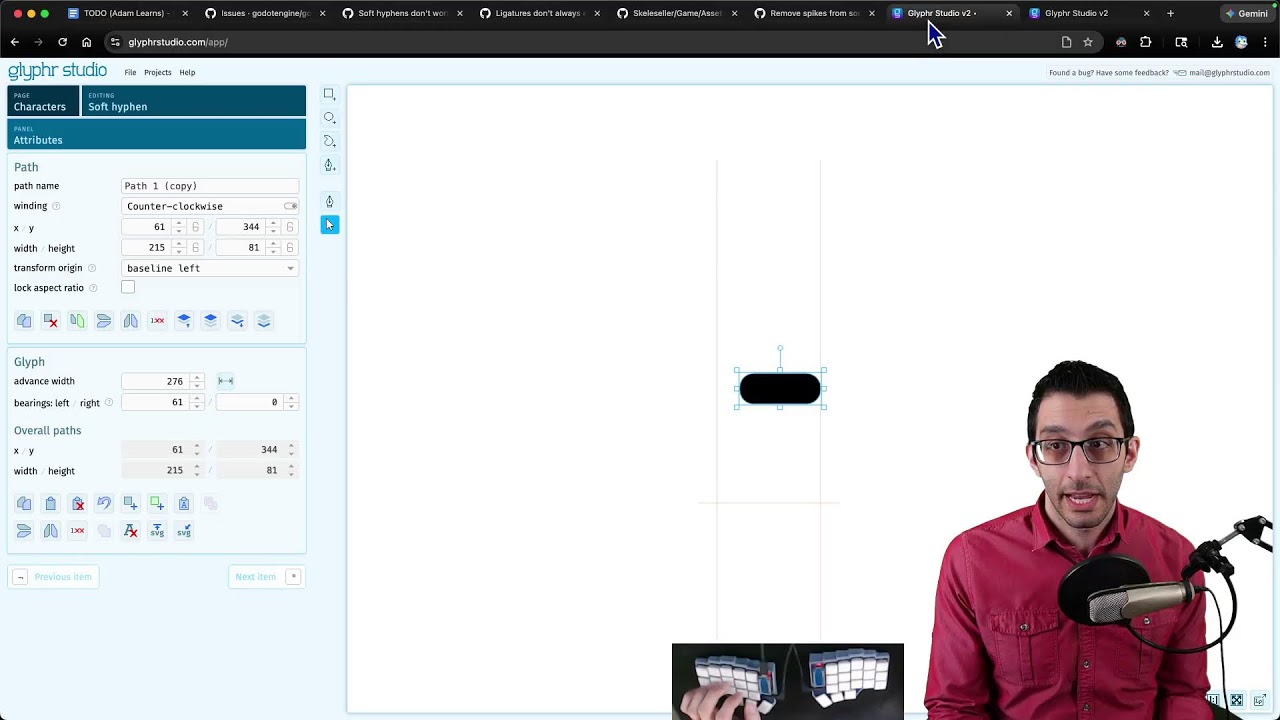
Task: Toggle the lock next to path x value
Action: point(195,227)
